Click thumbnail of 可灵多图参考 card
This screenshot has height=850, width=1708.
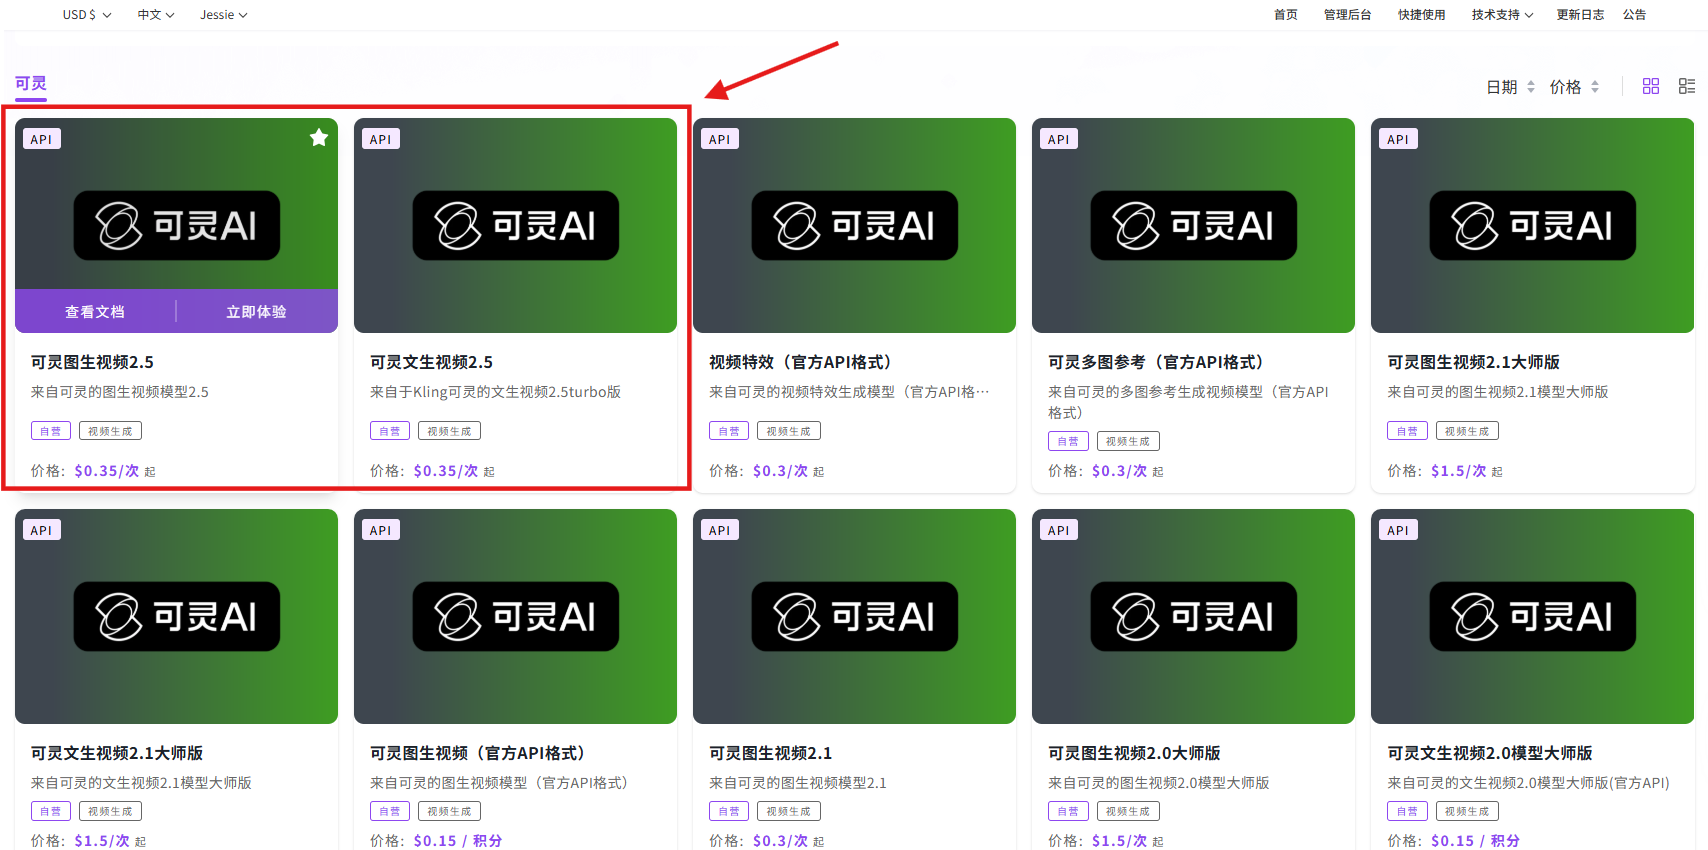(x=1193, y=225)
